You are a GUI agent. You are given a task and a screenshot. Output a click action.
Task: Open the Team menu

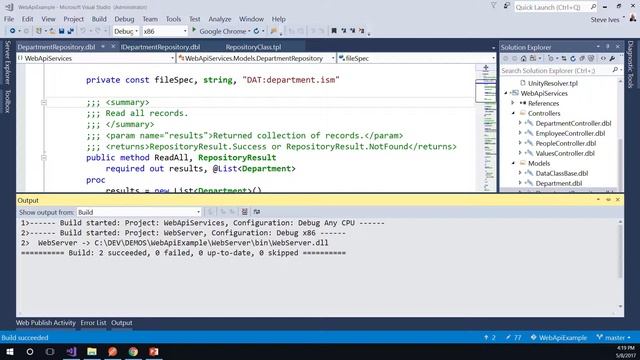(150, 19)
